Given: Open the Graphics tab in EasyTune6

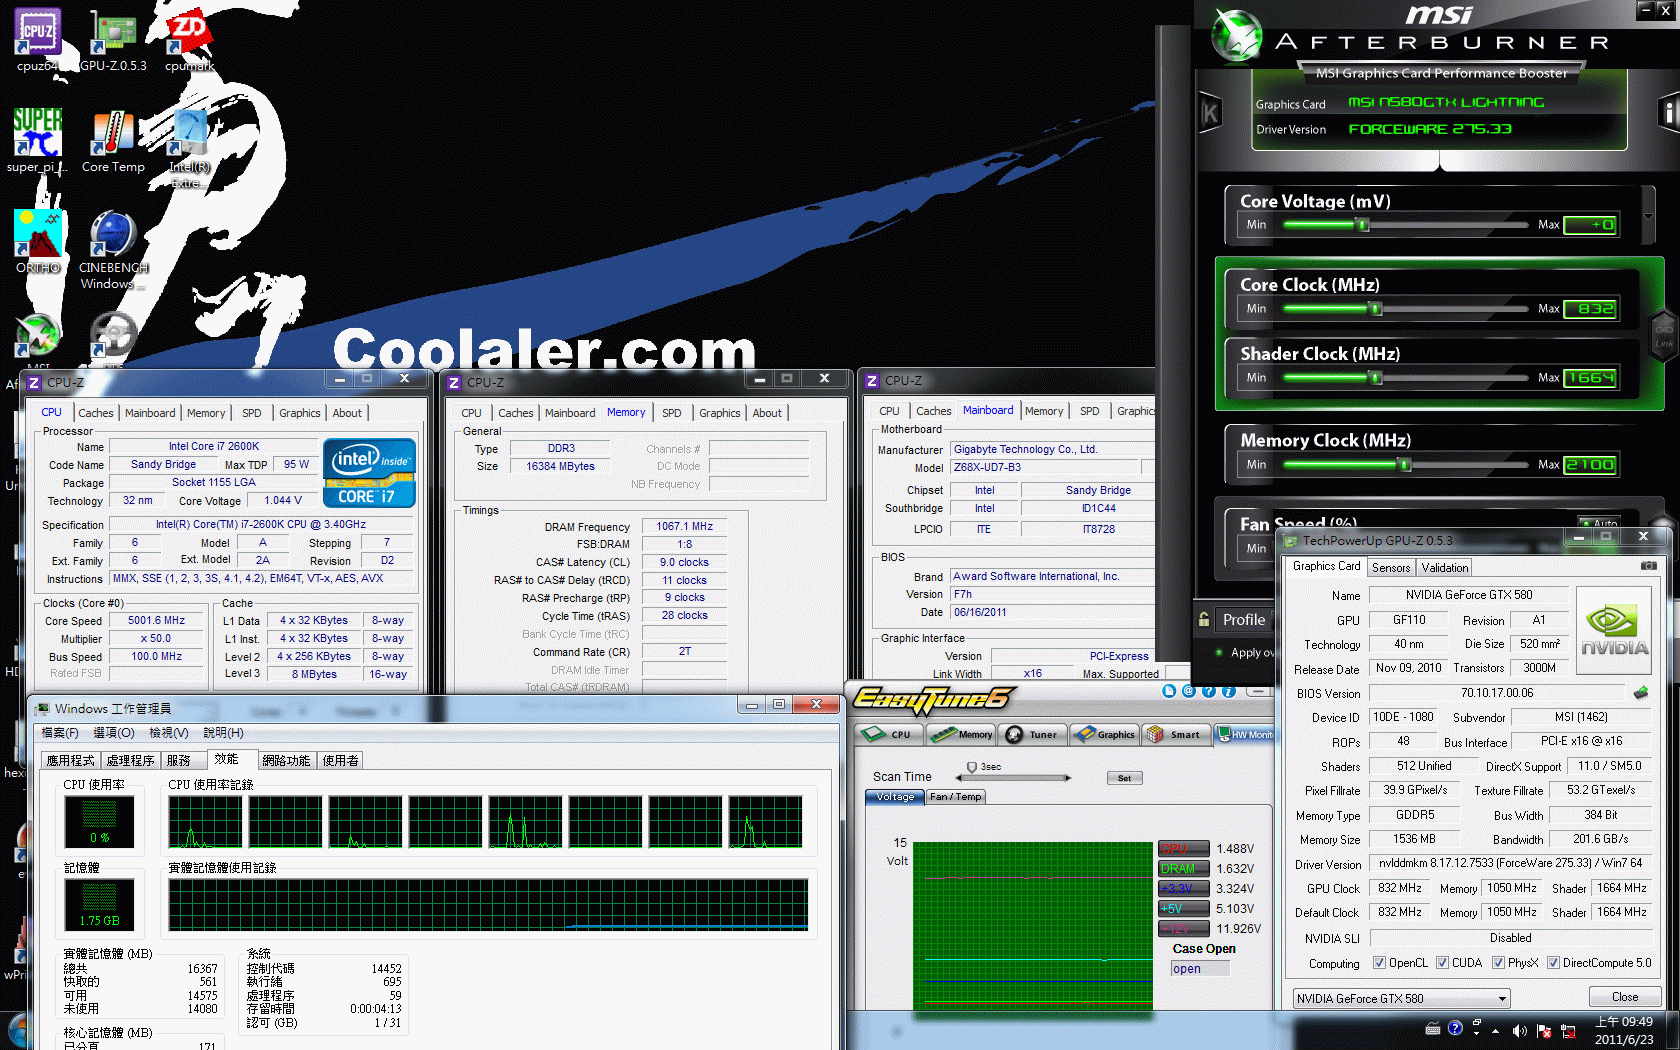Looking at the screenshot, I should [x=1104, y=734].
